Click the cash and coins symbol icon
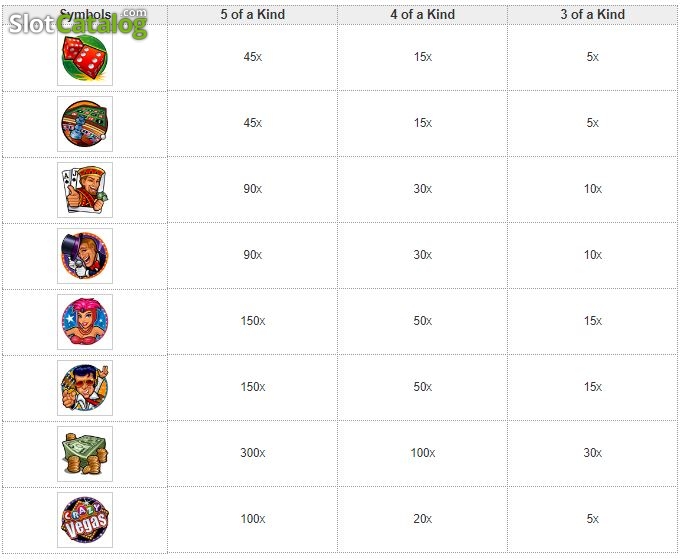Viewport: 681px width, 559px height. click(85, 454)
